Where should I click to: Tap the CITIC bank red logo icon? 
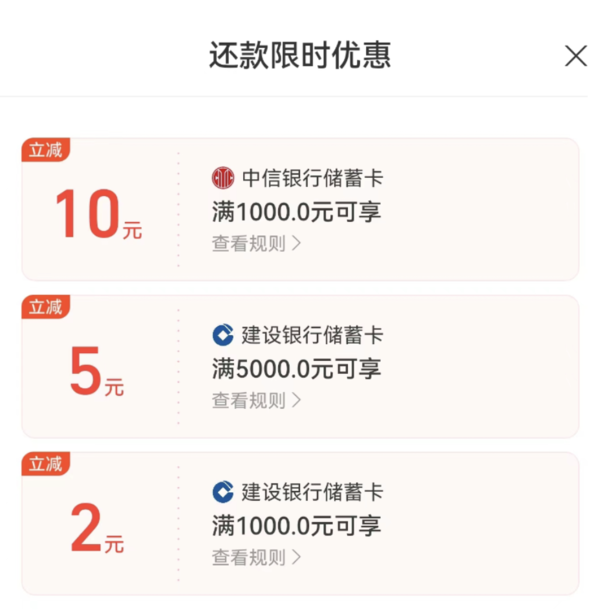click(x=223, y=178)
